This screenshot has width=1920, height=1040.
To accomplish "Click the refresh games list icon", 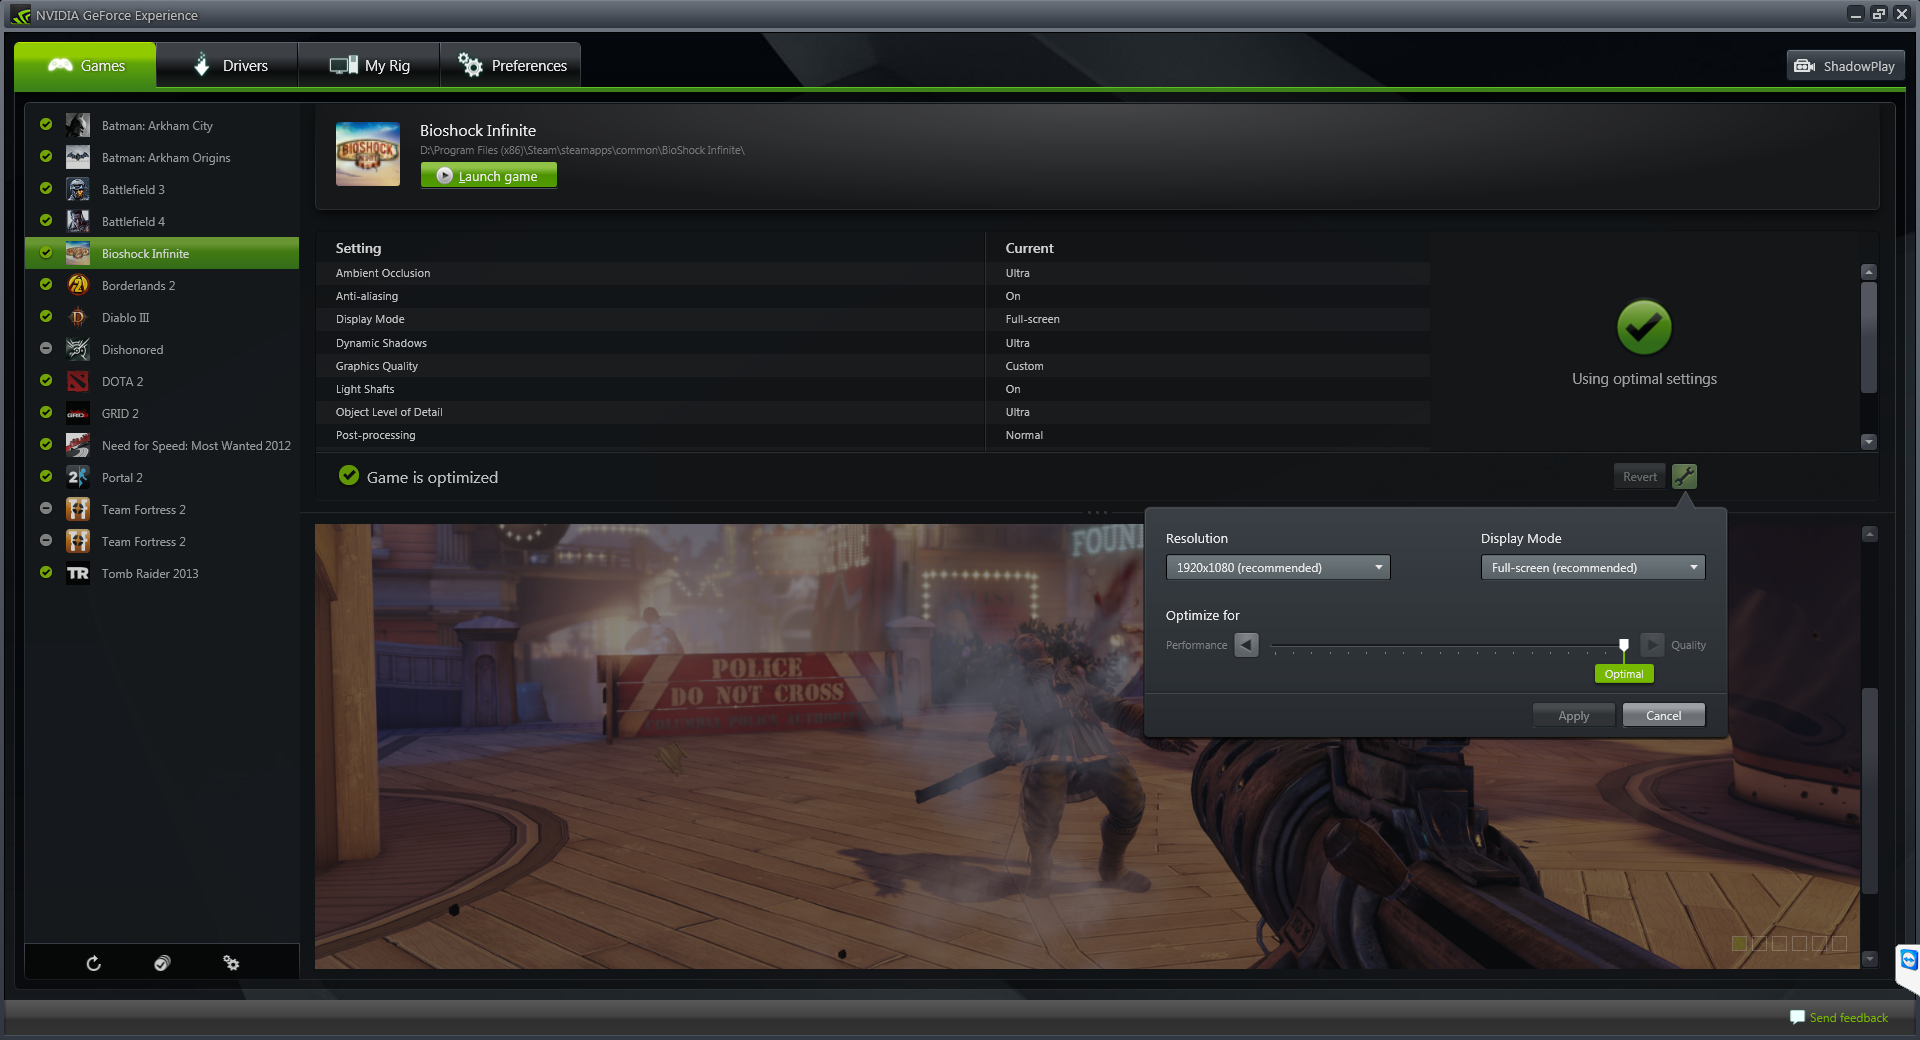I will (x=93, y=963).
